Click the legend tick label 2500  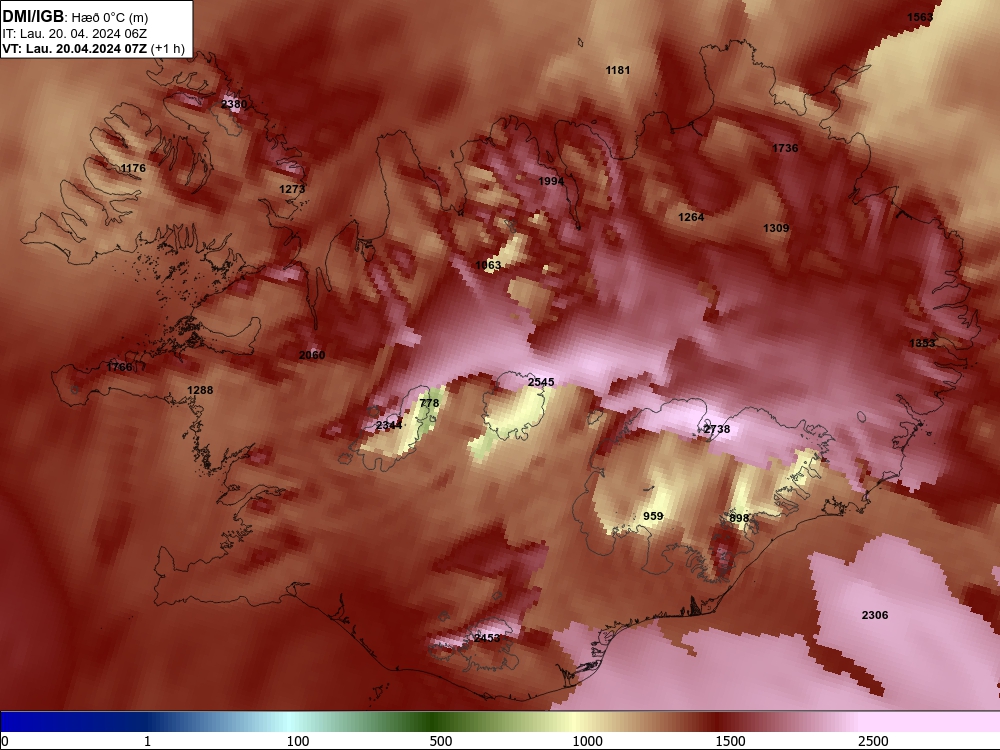click(873, 741)
